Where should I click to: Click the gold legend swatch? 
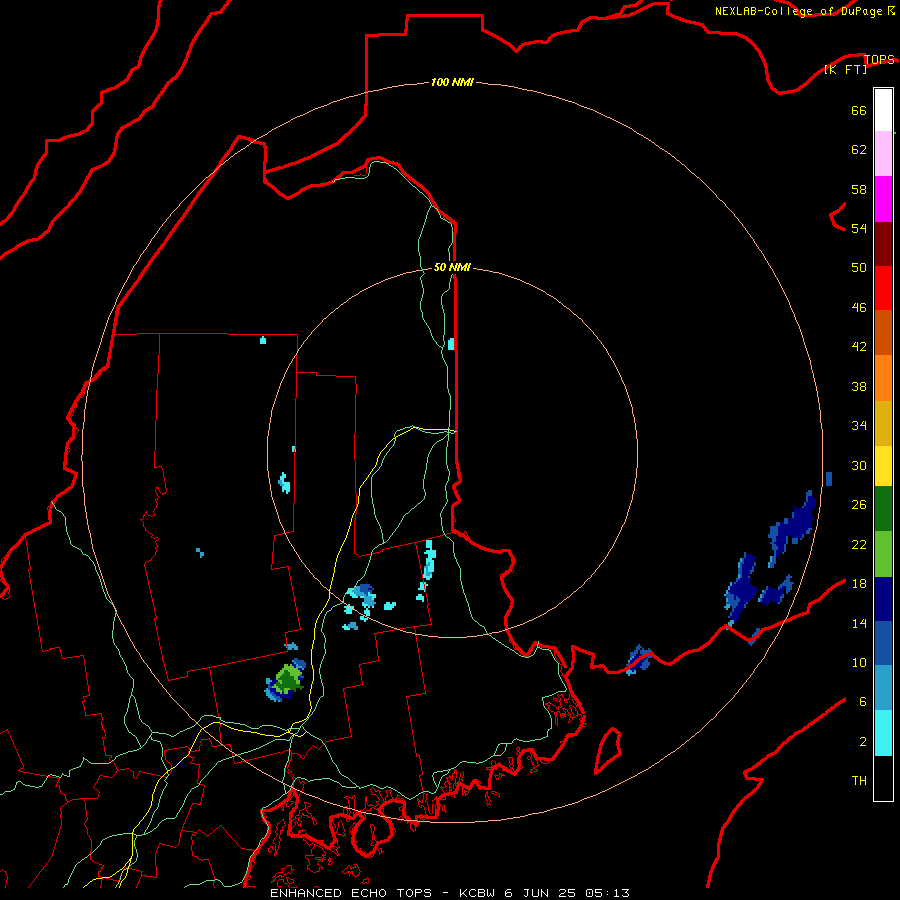883,423
